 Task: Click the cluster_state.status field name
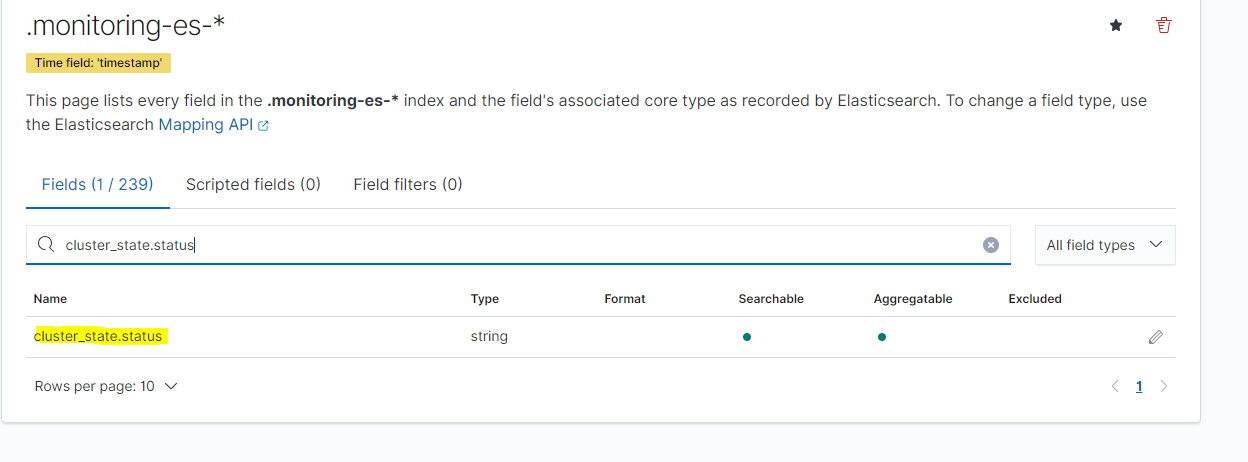[x=98, y=337]
